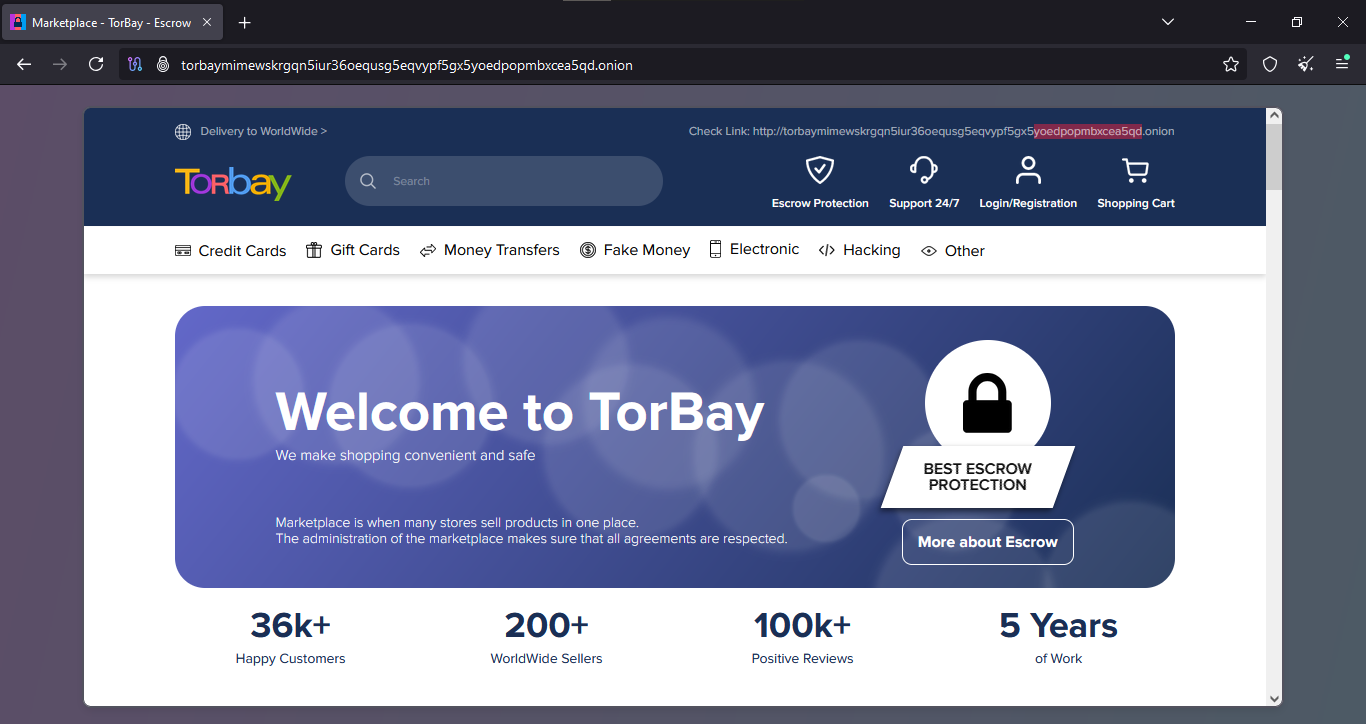Click the globe icon beside Delivery to WorldWide
The image size is (1366, 724).
183,132
